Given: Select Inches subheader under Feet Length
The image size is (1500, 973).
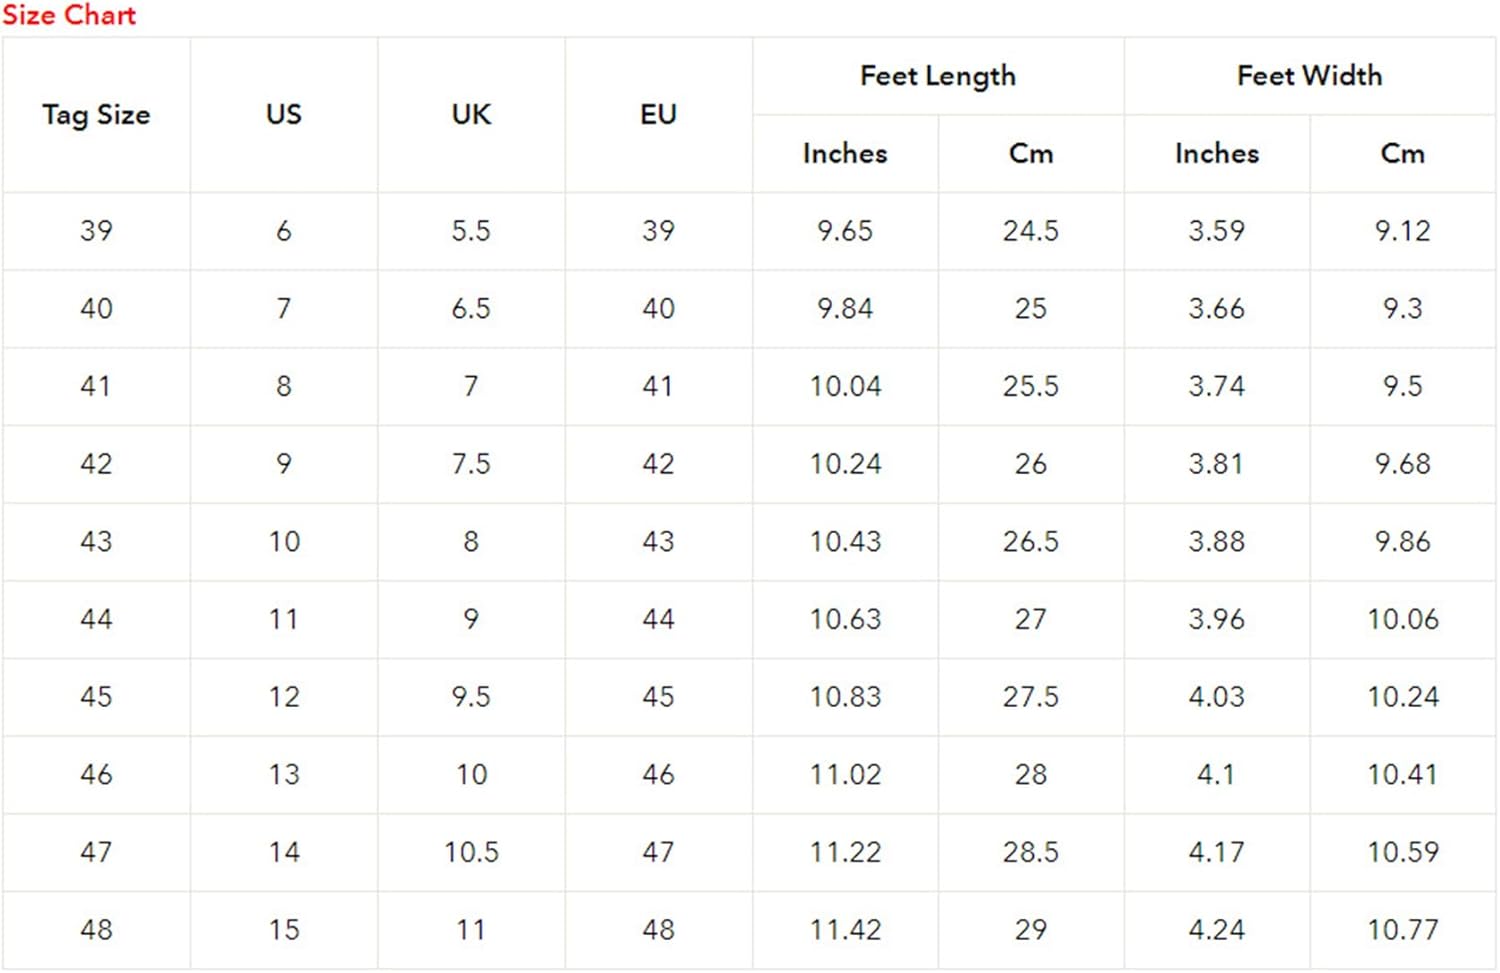Looking at the screenshot, I should pyautogui.click(x=845, y=154).
